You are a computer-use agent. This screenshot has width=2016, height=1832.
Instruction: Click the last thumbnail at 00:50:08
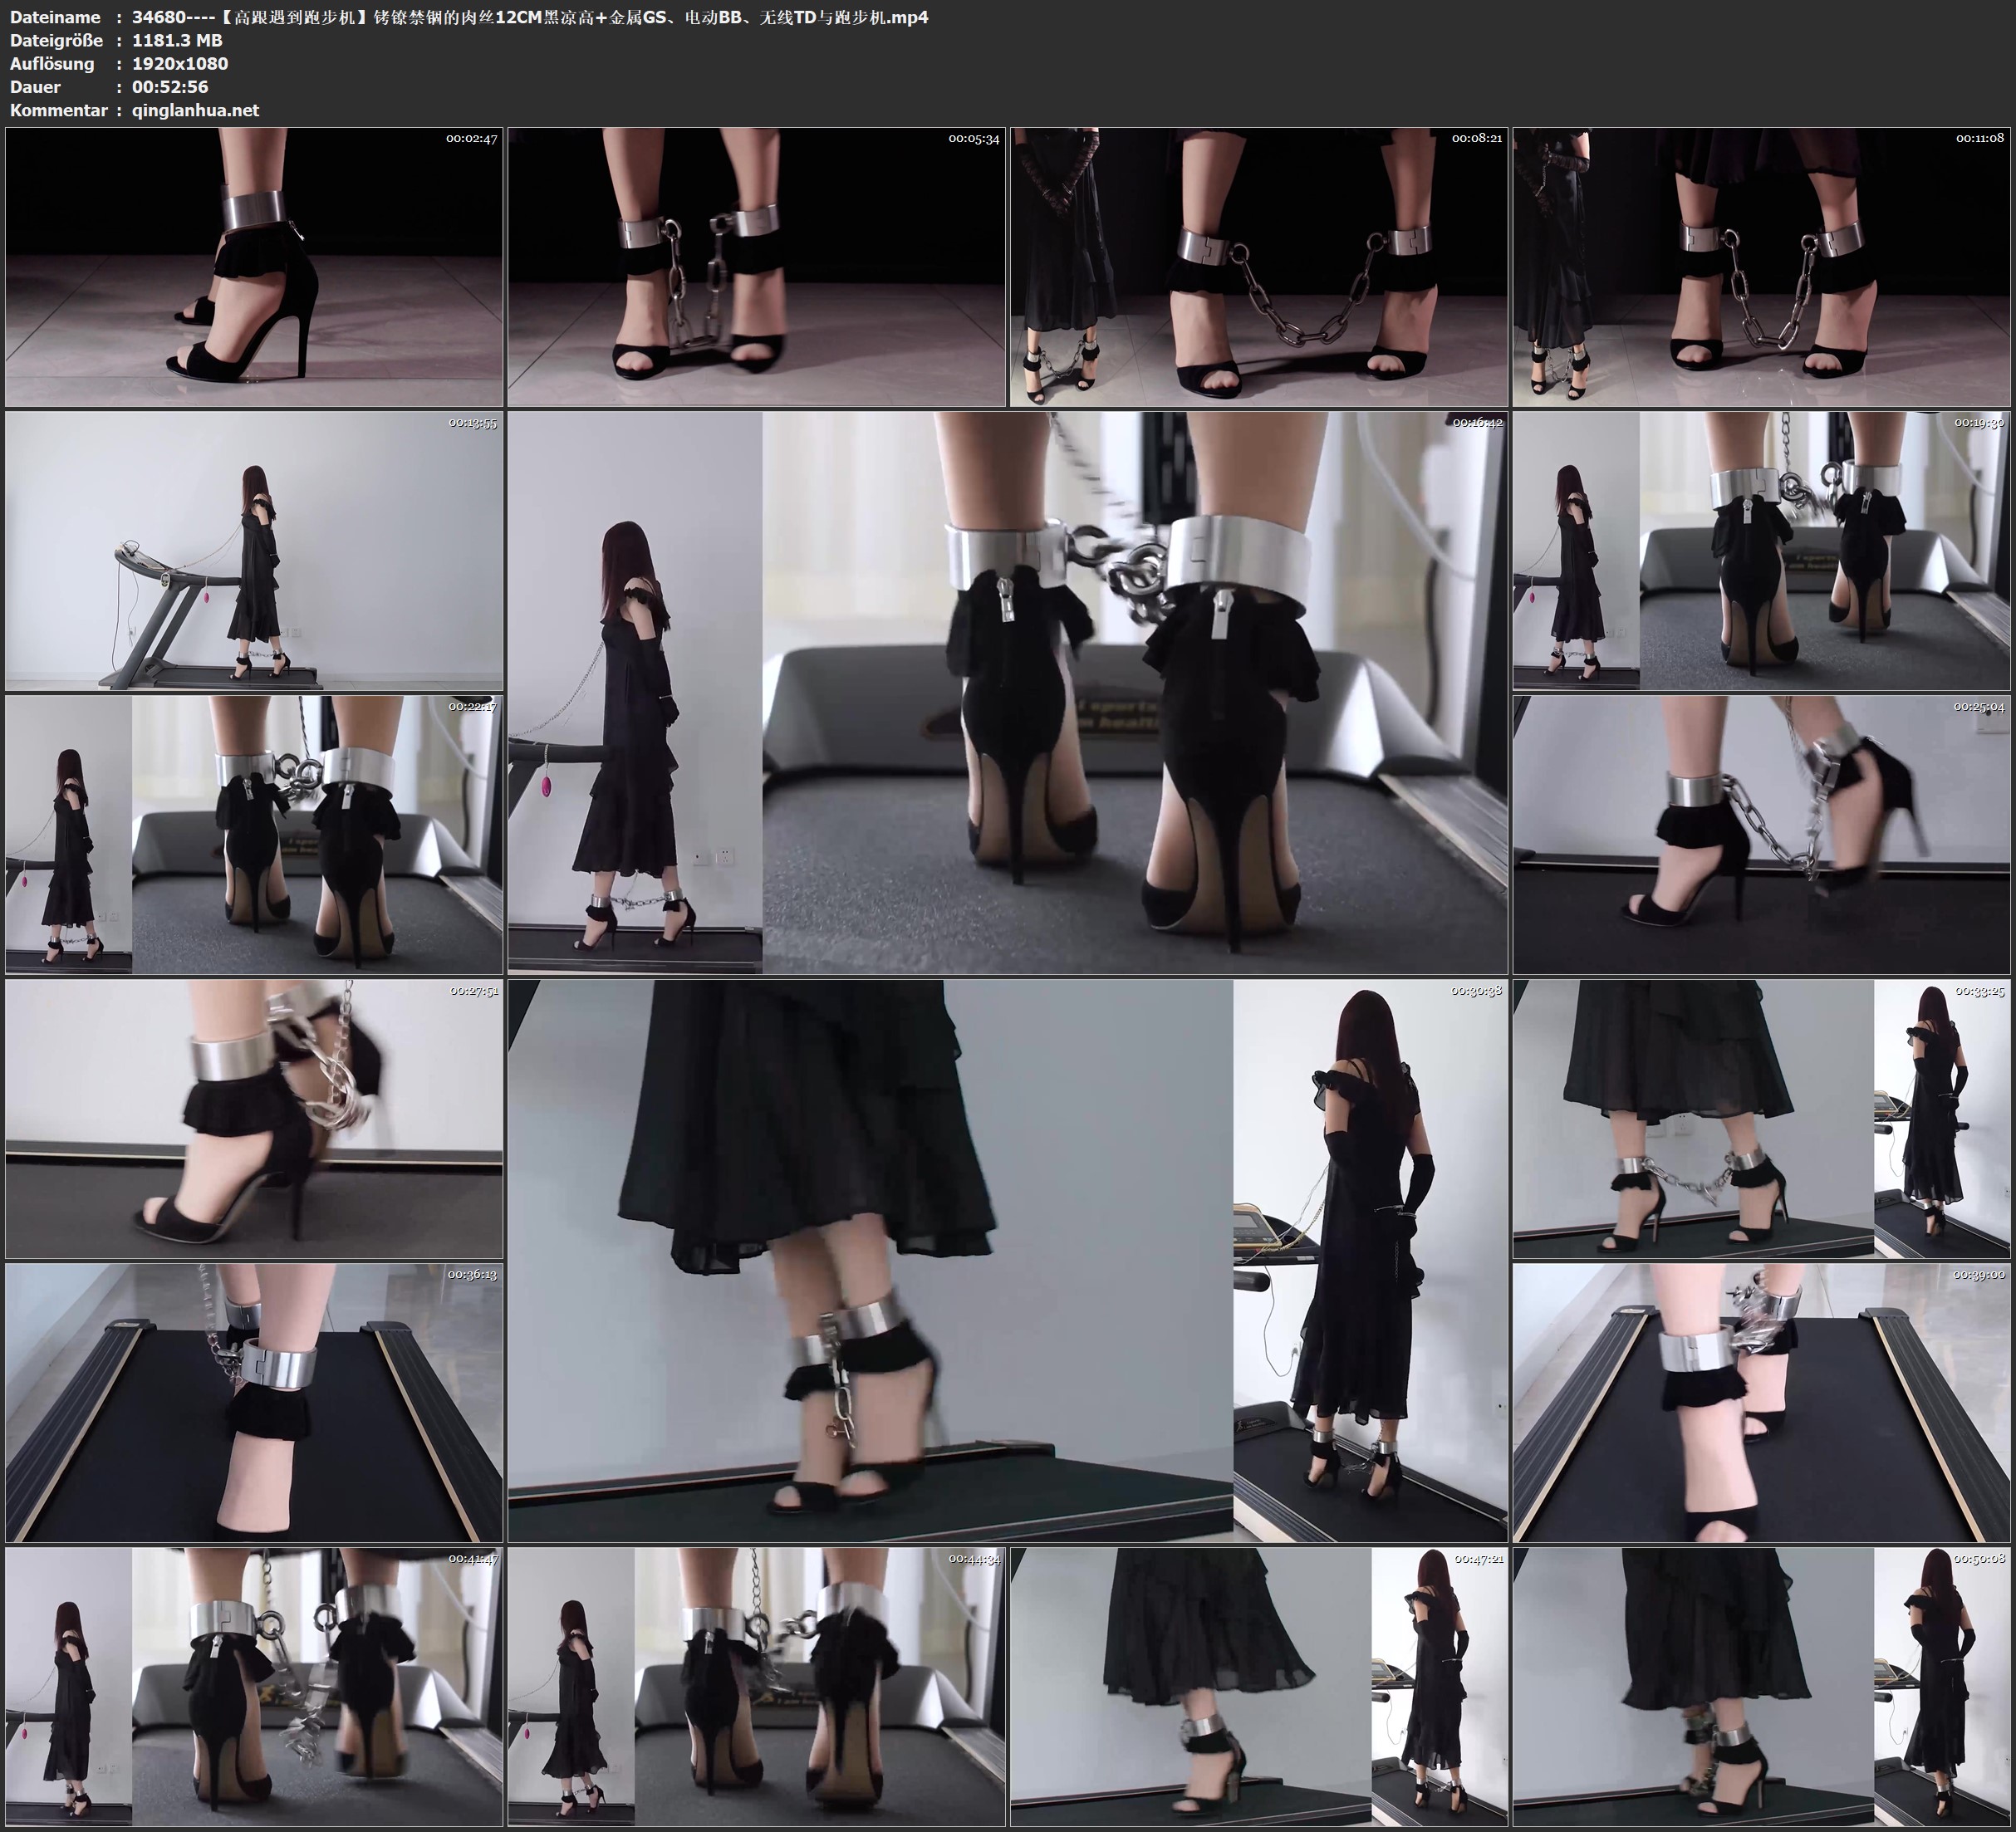1761,1687
